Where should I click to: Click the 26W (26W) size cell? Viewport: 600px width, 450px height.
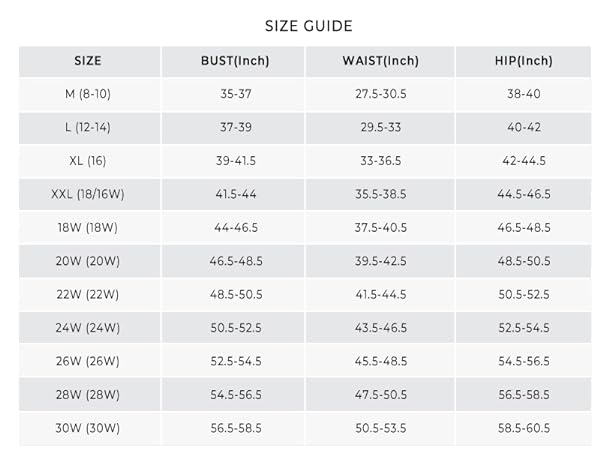pos(88,361)
